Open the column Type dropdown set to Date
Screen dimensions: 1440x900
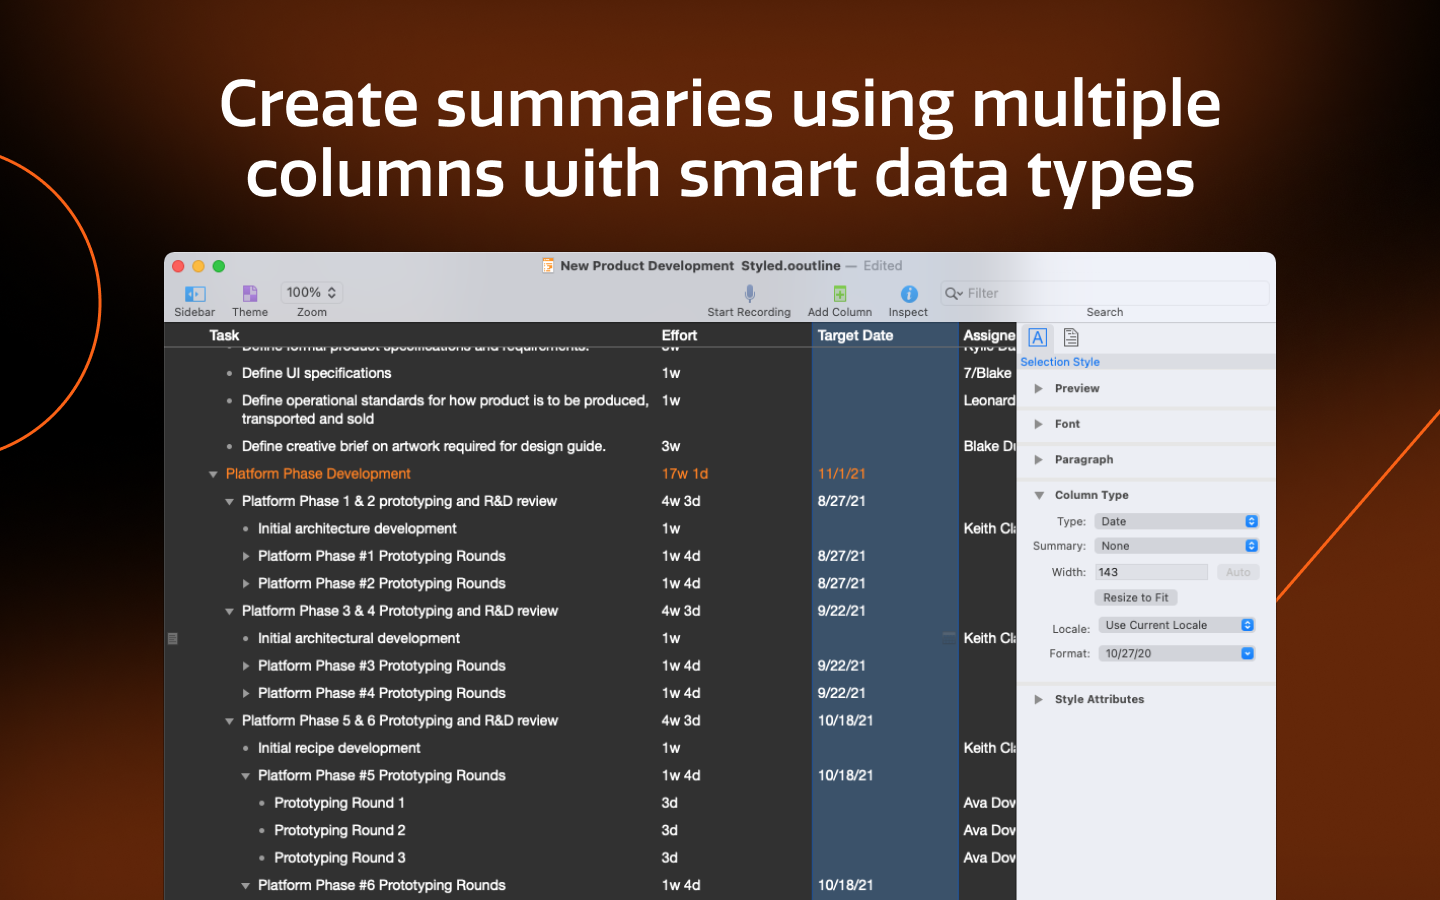click(x=1176, y=522)
